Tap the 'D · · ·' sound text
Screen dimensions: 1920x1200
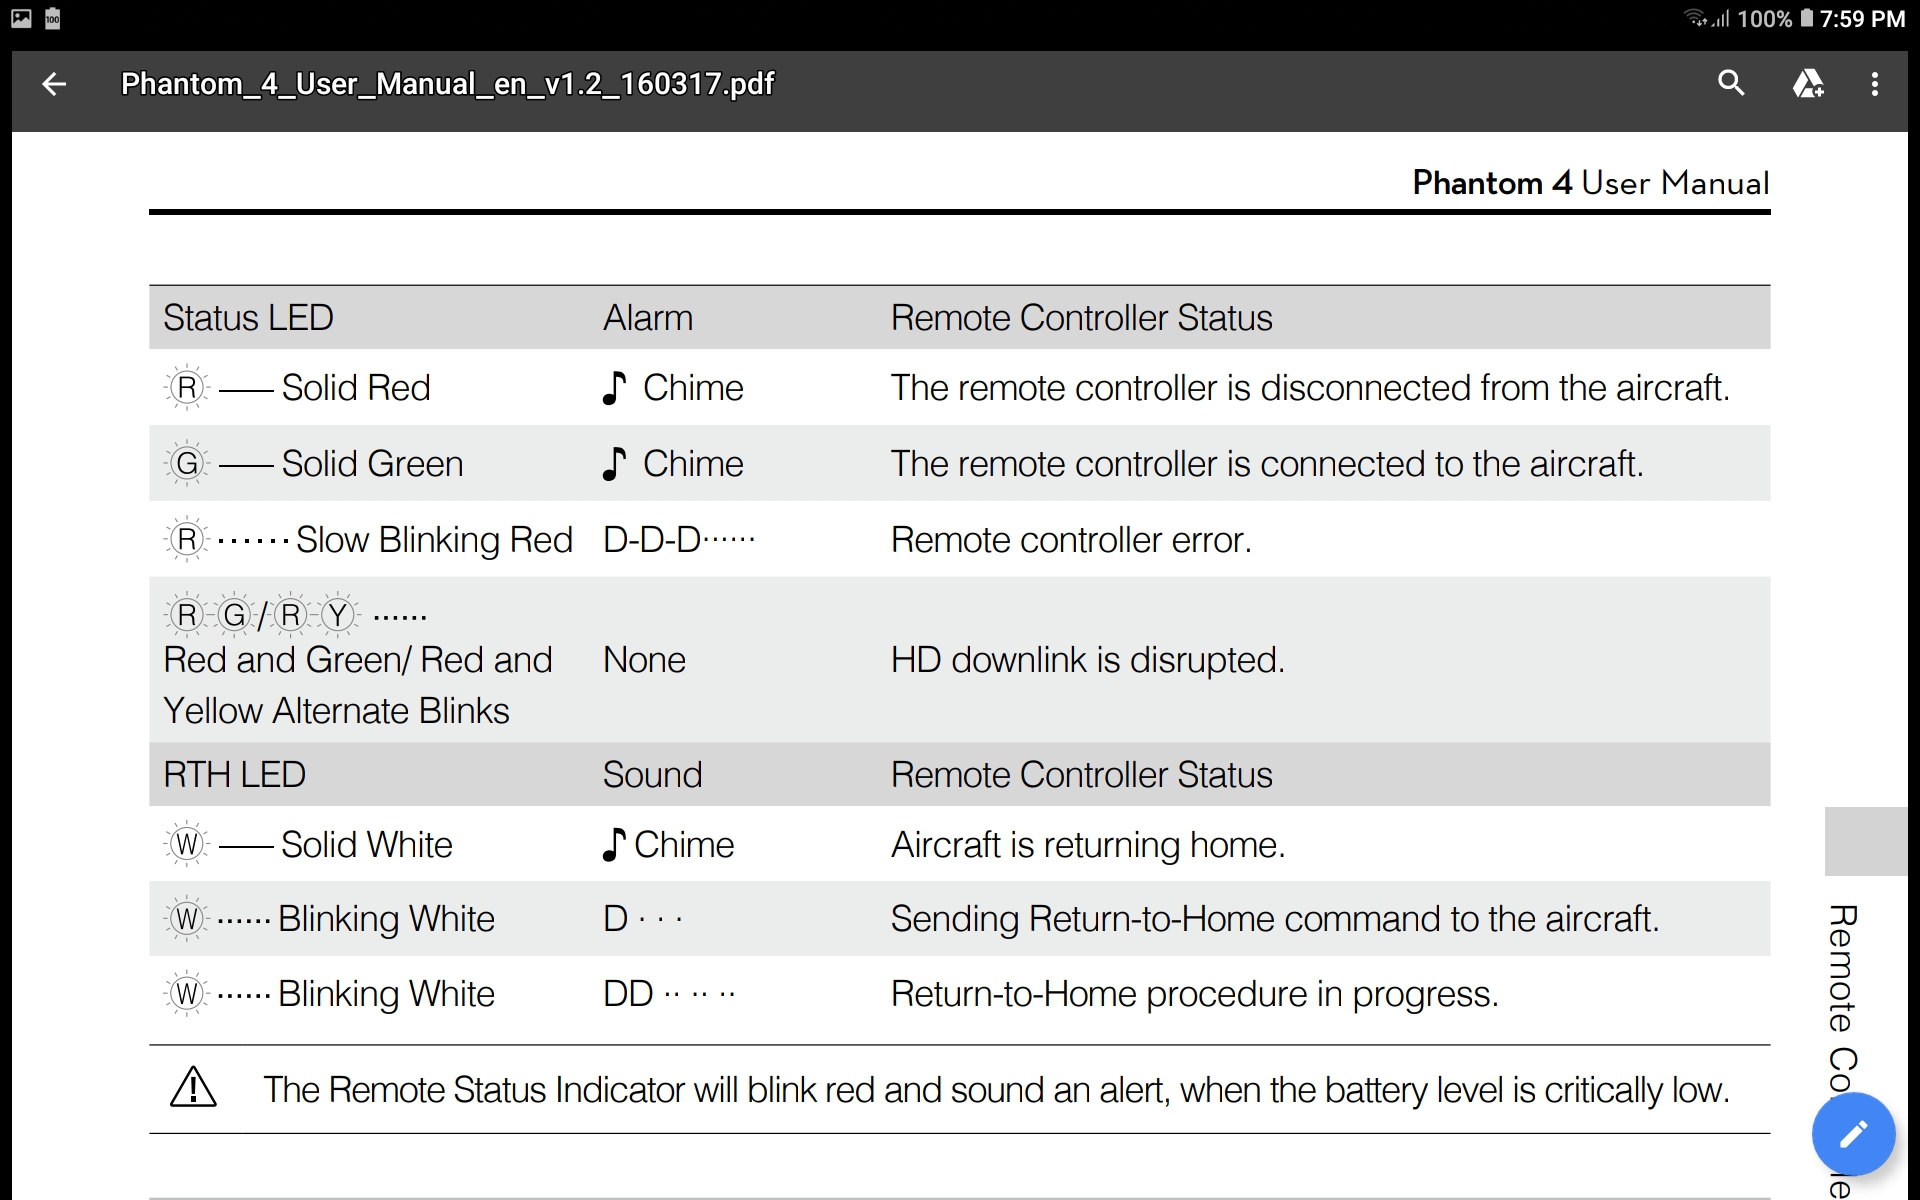[x=643, y=919]
